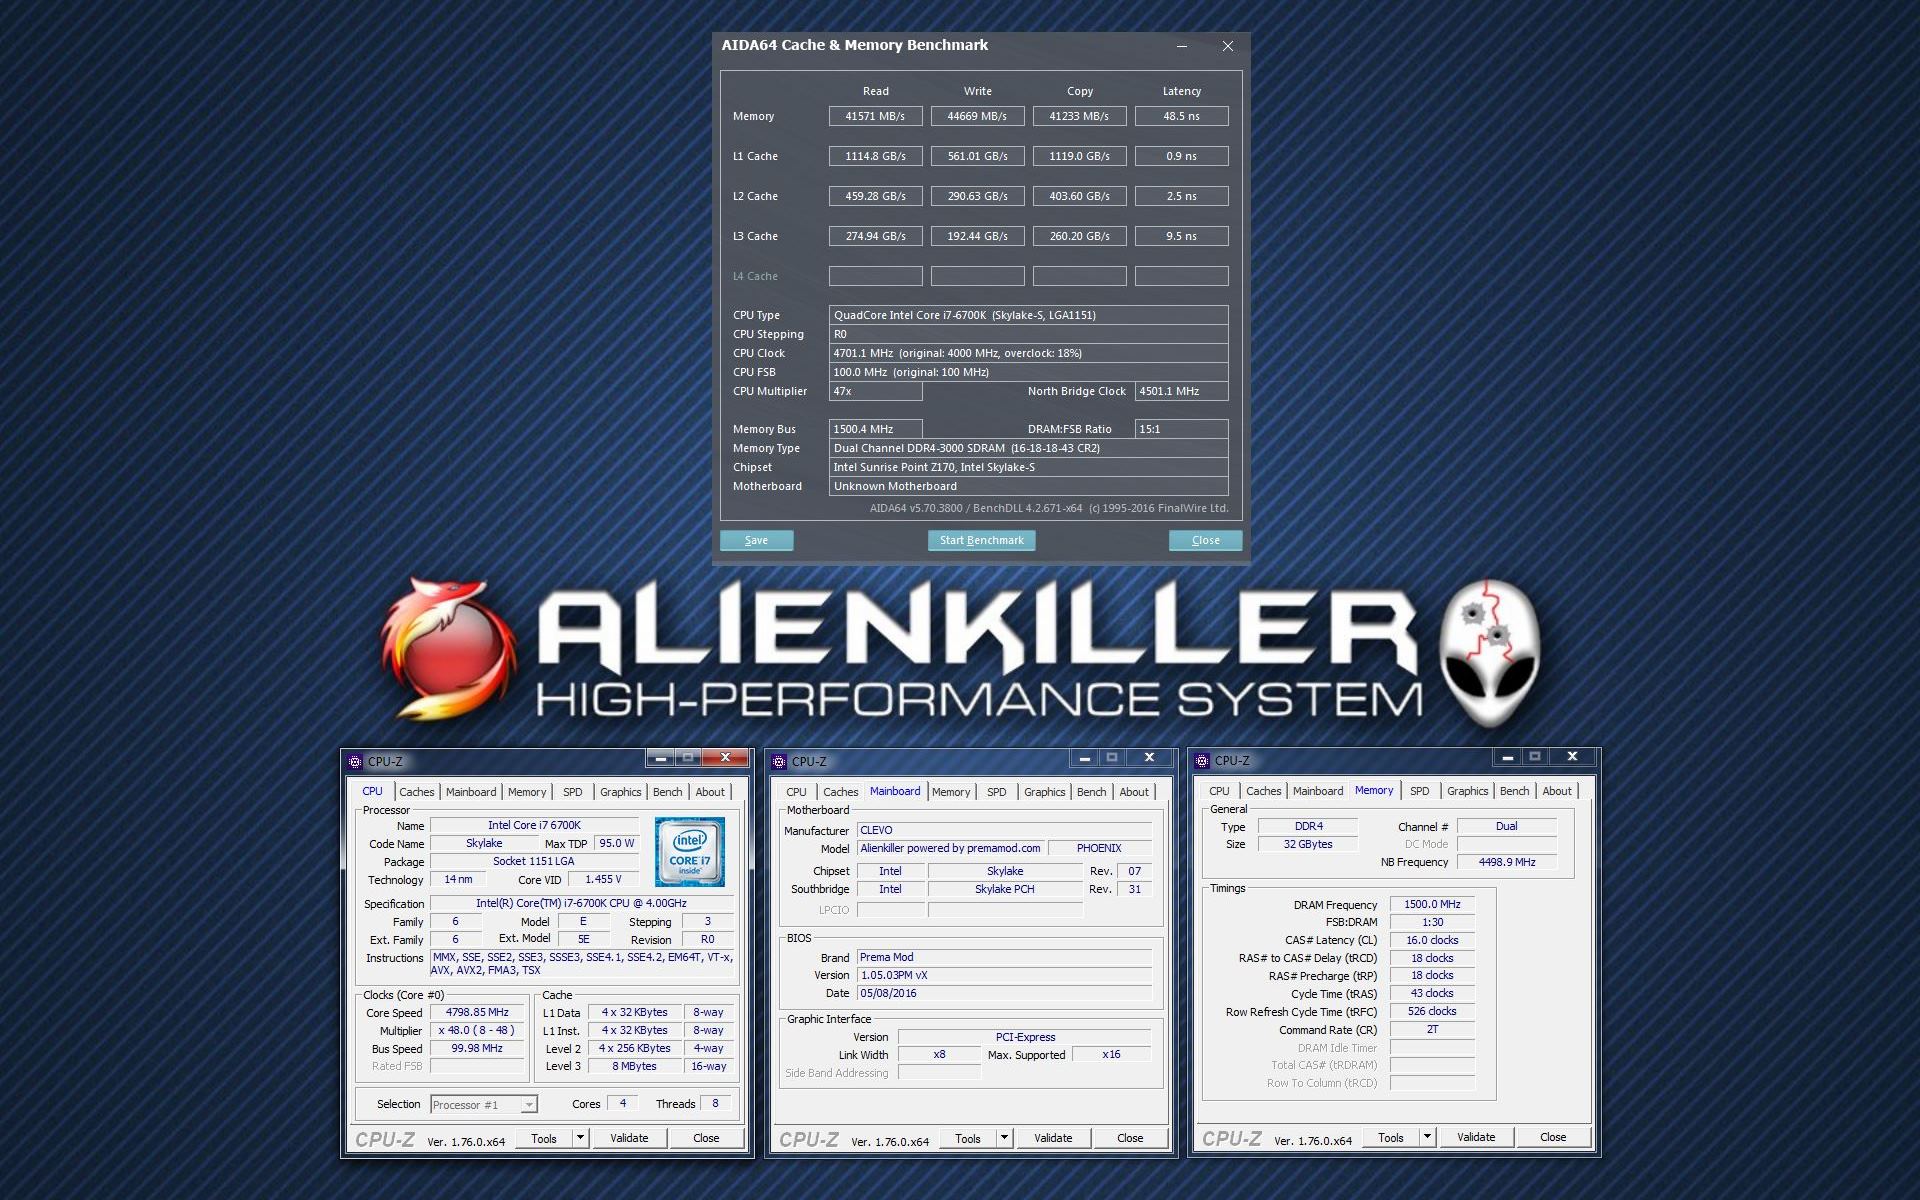The height and width of the screenshot is (1200, 1920).
Task: Click the memory Size value 32 GBytes
Action: (x=1308, y=844)
